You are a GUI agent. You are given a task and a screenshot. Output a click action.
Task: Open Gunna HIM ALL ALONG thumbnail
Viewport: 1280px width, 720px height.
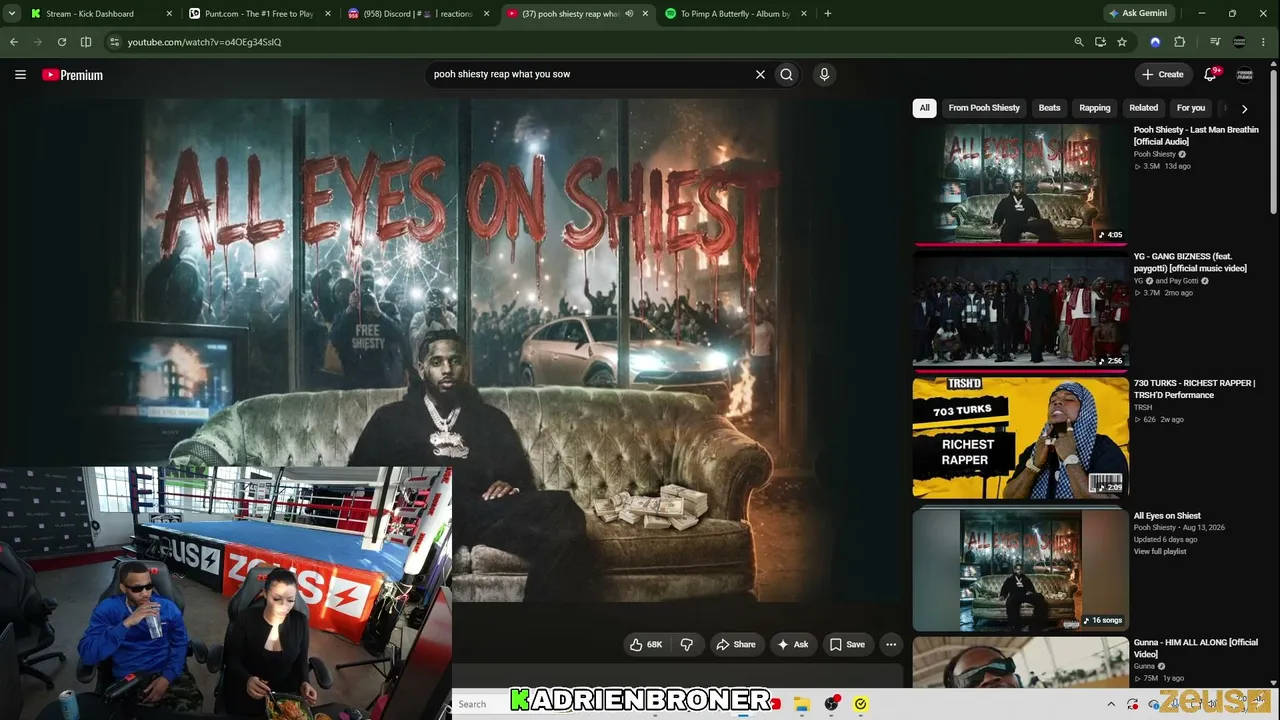pos(1020,662)
